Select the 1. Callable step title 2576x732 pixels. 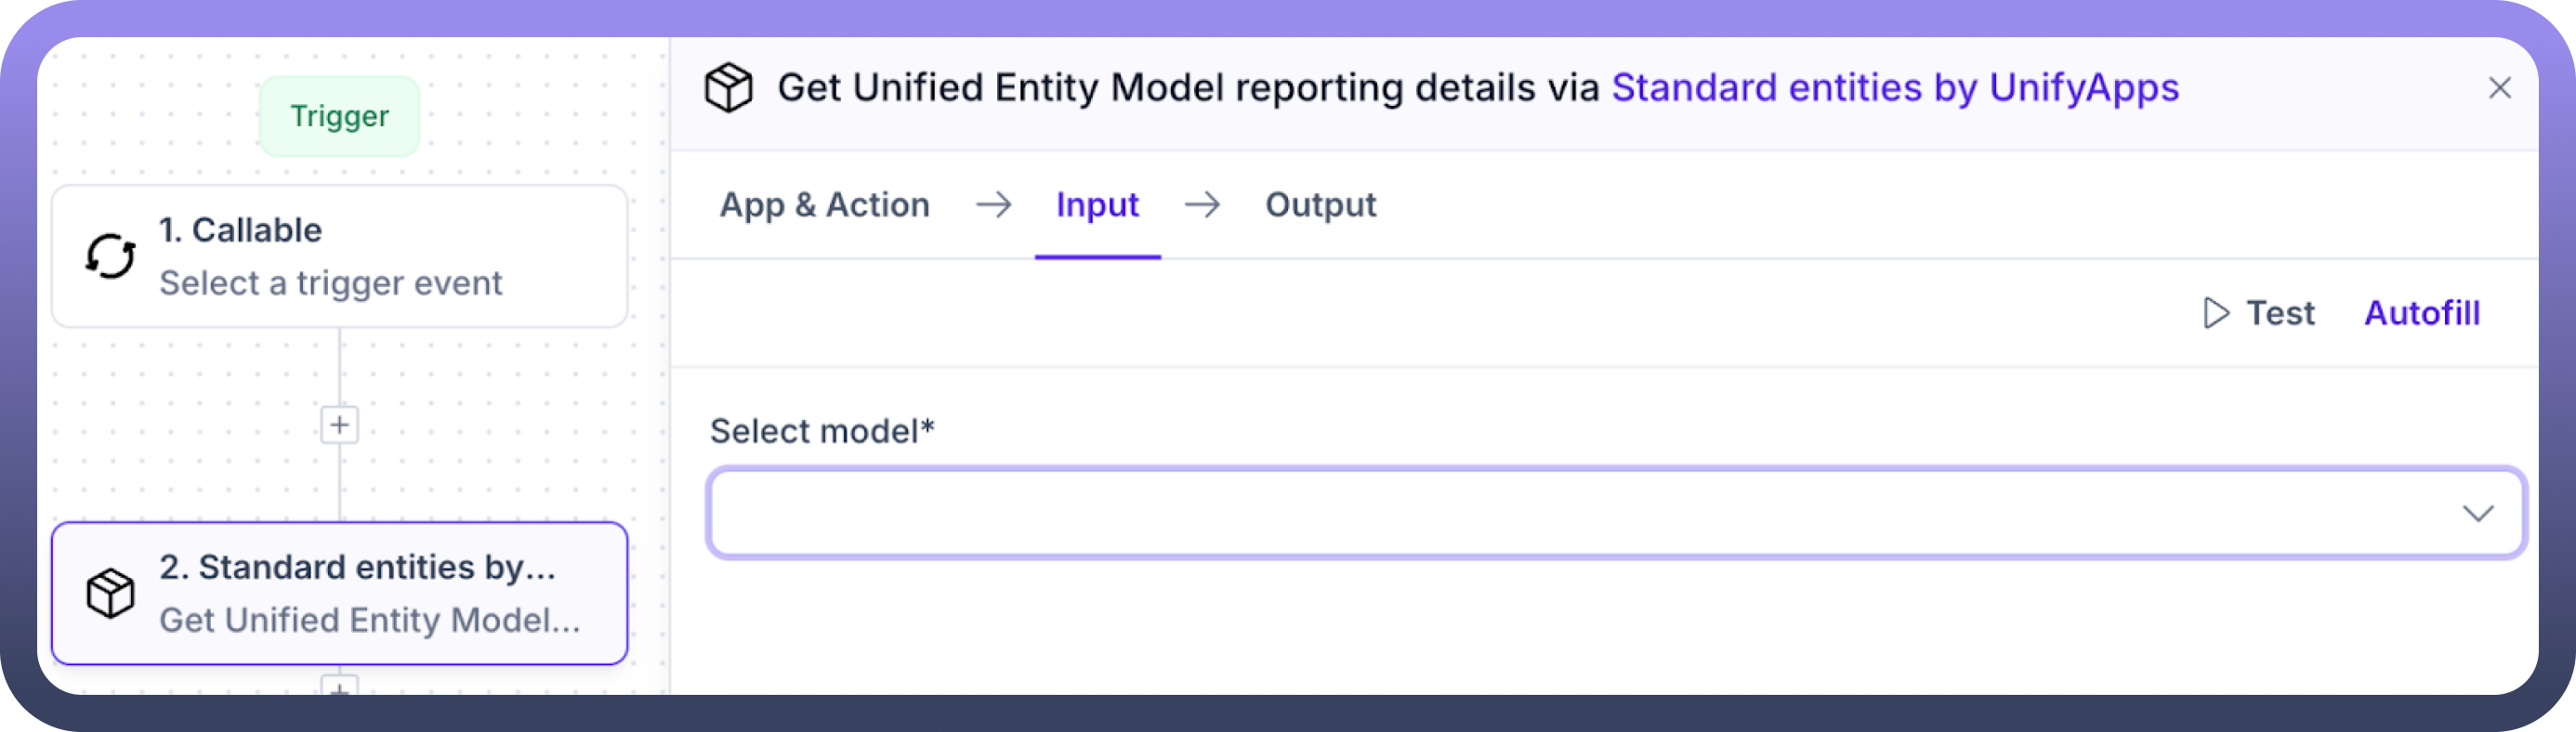(240, 230)
